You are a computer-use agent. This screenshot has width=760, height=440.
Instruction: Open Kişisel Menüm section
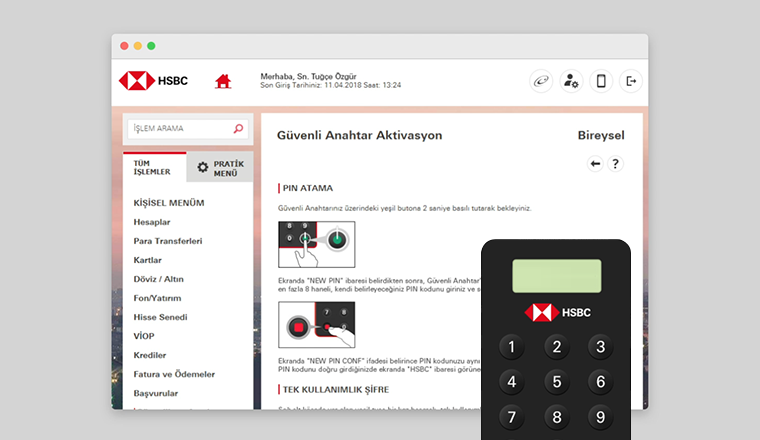(169, 203)
